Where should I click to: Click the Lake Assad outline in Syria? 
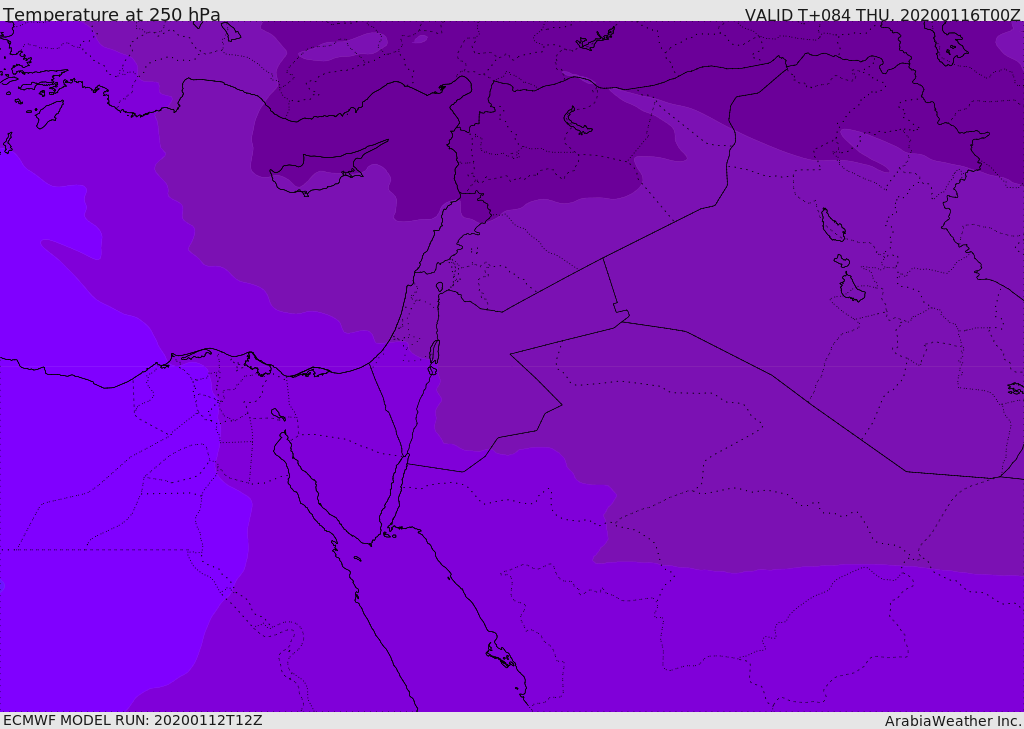click(x=577, y=122)
